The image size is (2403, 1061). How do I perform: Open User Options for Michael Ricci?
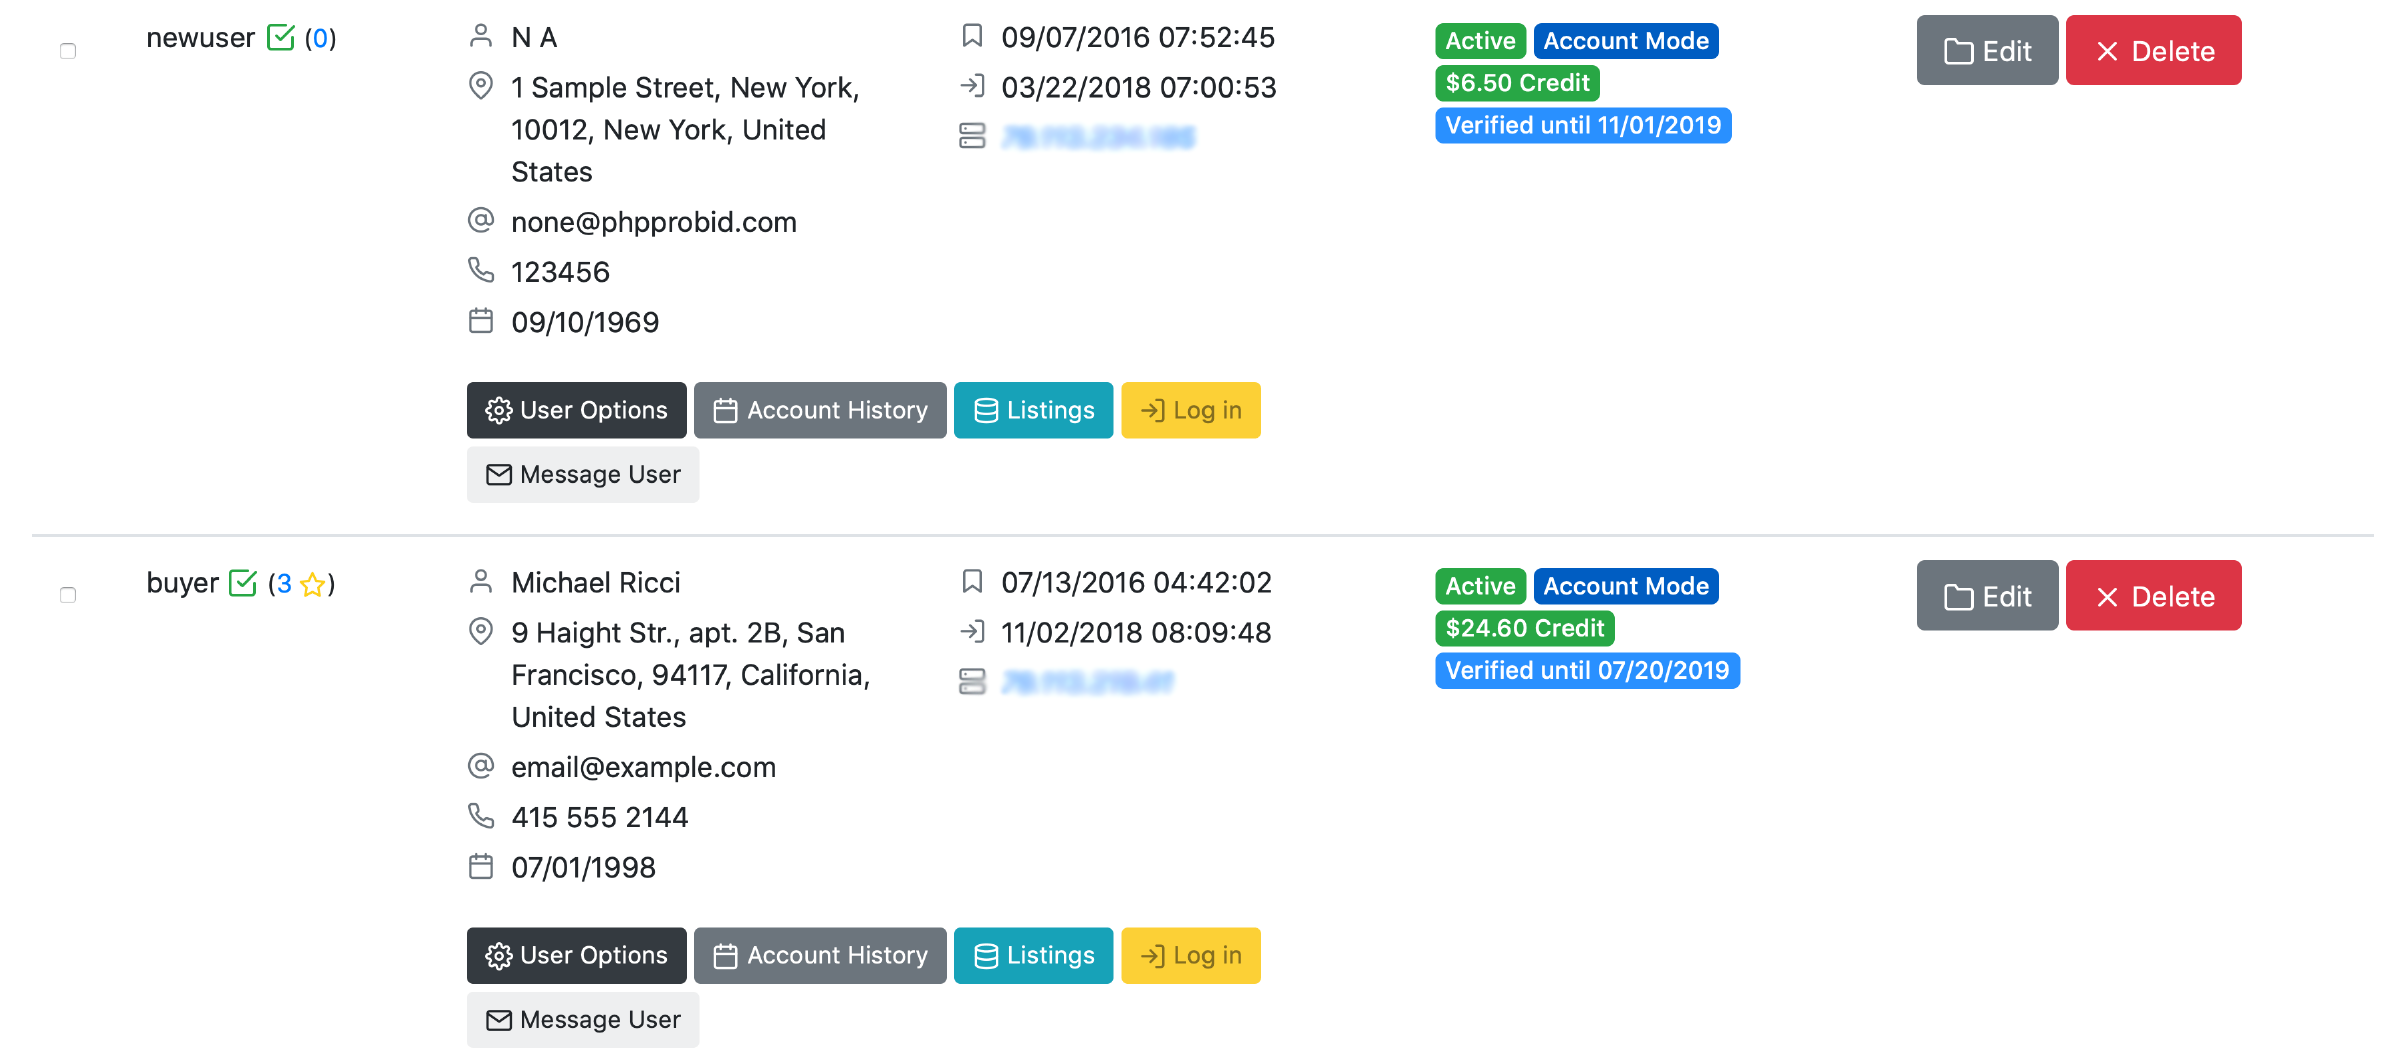576,955
